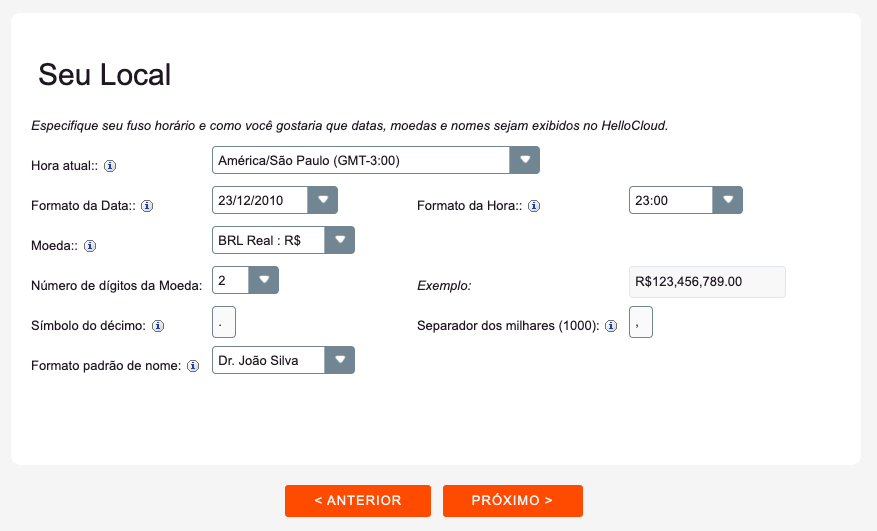
Task: Go back with the ANTERIOR button
Action: point(358,501)
